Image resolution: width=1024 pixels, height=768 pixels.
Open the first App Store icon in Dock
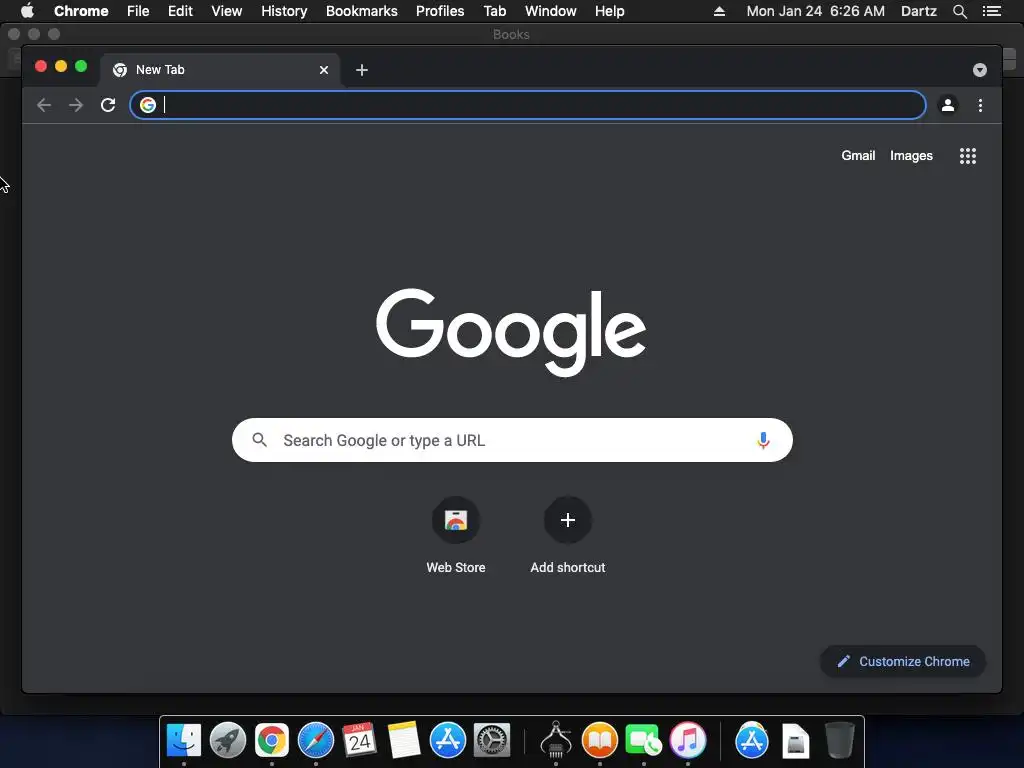pyautogui.click(x=447, y=741)
